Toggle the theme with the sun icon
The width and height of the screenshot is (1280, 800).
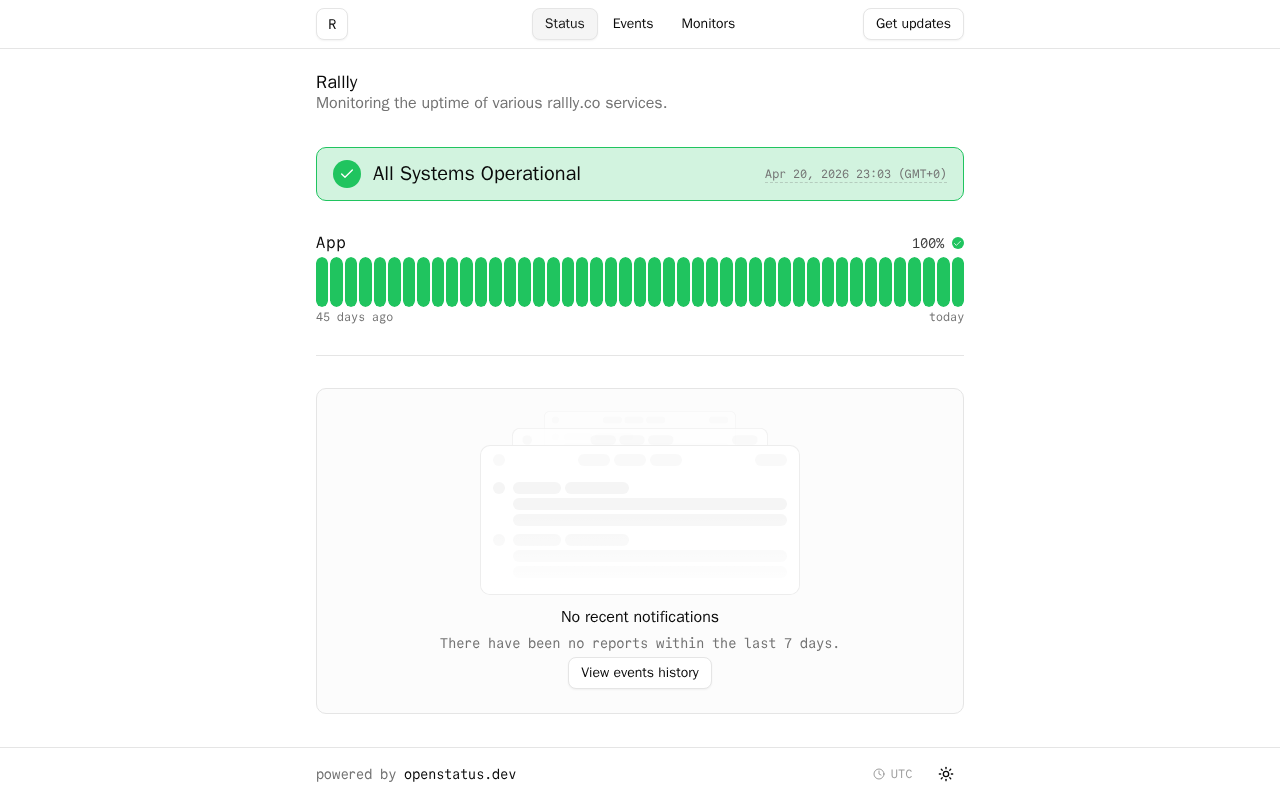(946, 774)
